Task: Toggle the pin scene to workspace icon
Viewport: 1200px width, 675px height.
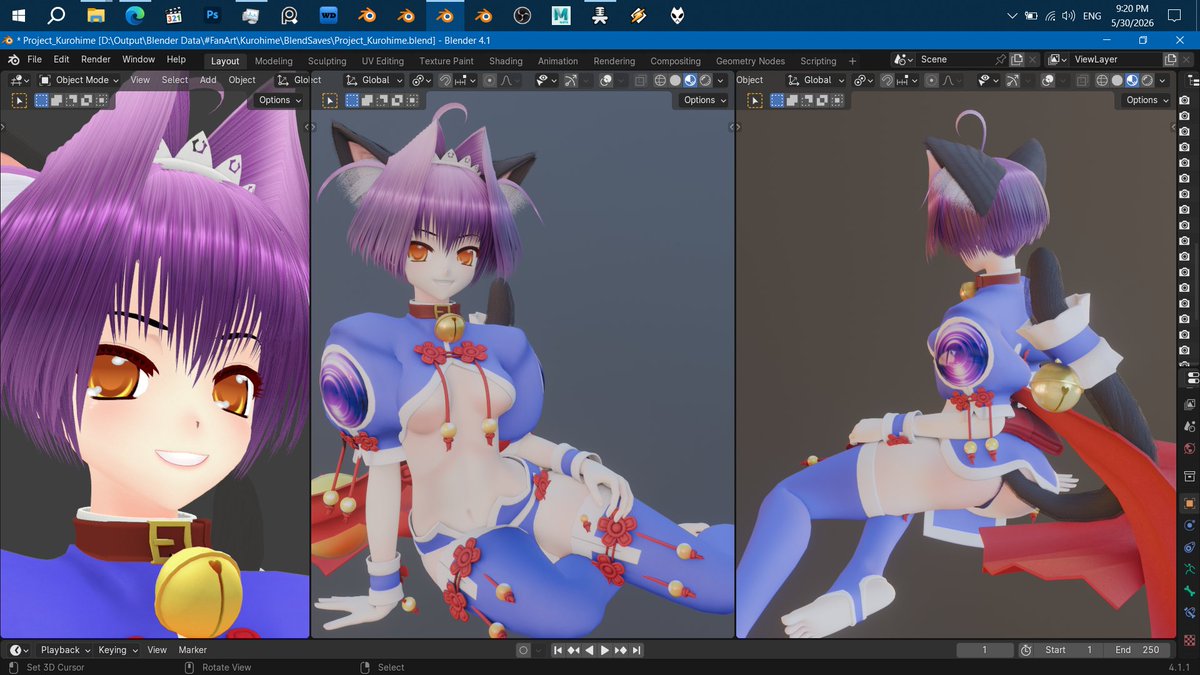Action: coord(1001,60)
